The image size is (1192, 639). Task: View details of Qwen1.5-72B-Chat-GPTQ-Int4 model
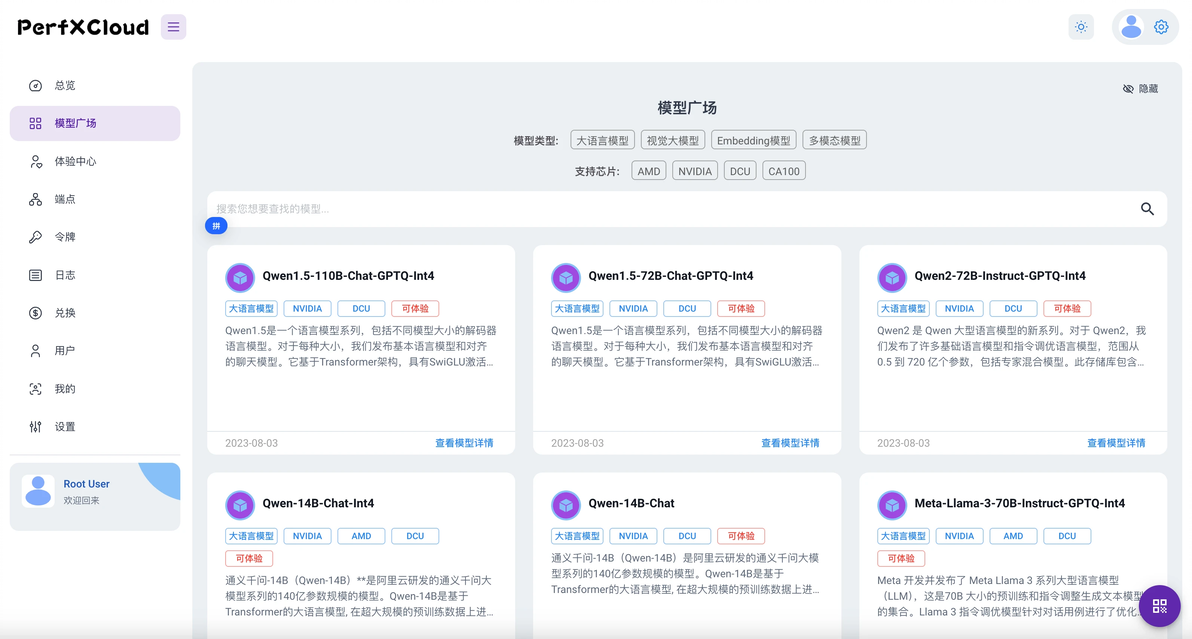tap(790, 443)
